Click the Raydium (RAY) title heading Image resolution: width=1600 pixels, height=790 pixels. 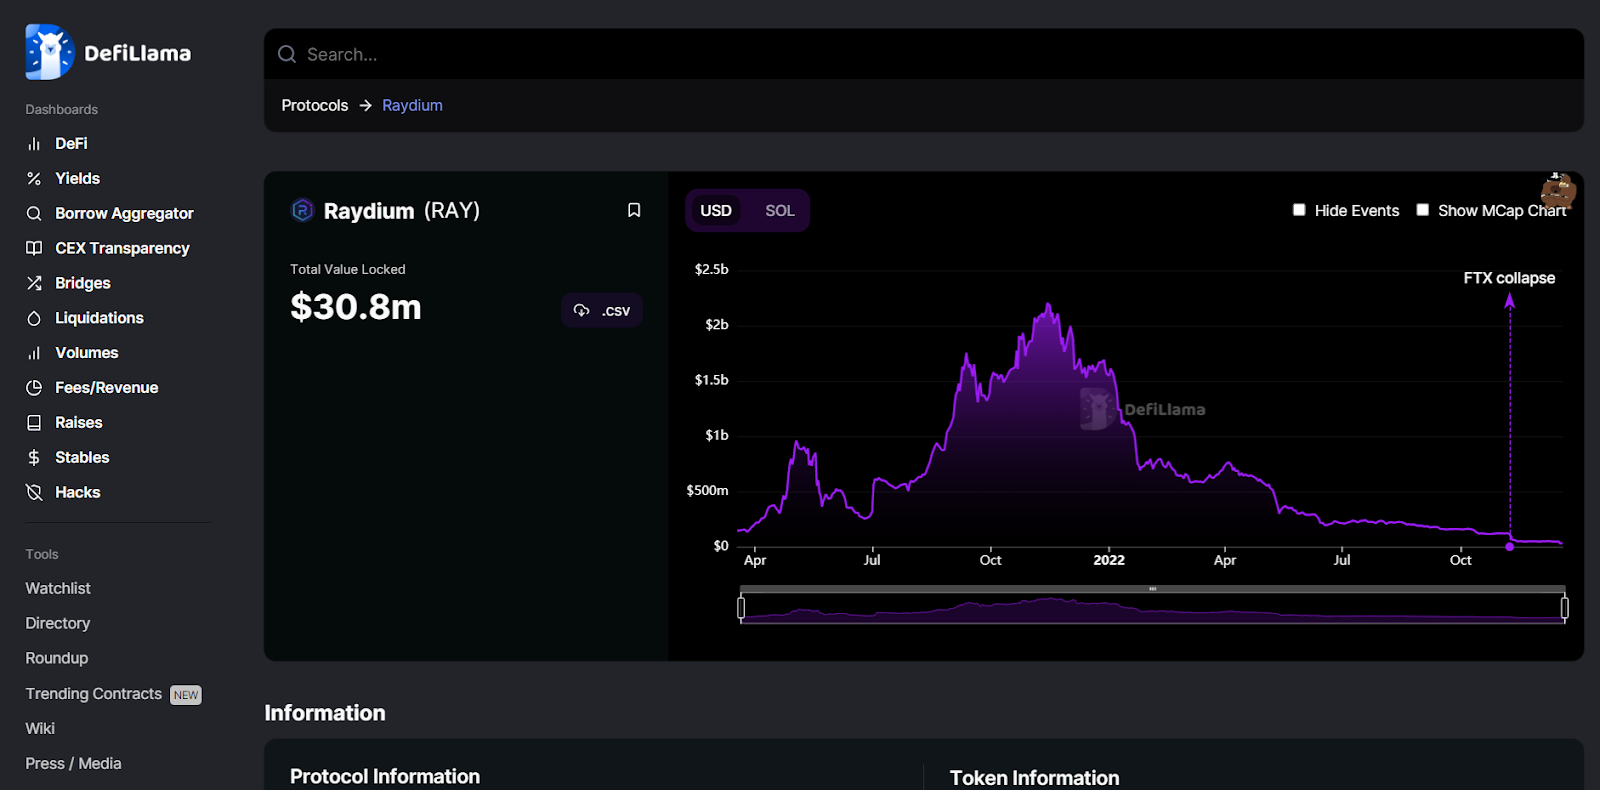tap(402, 211)
